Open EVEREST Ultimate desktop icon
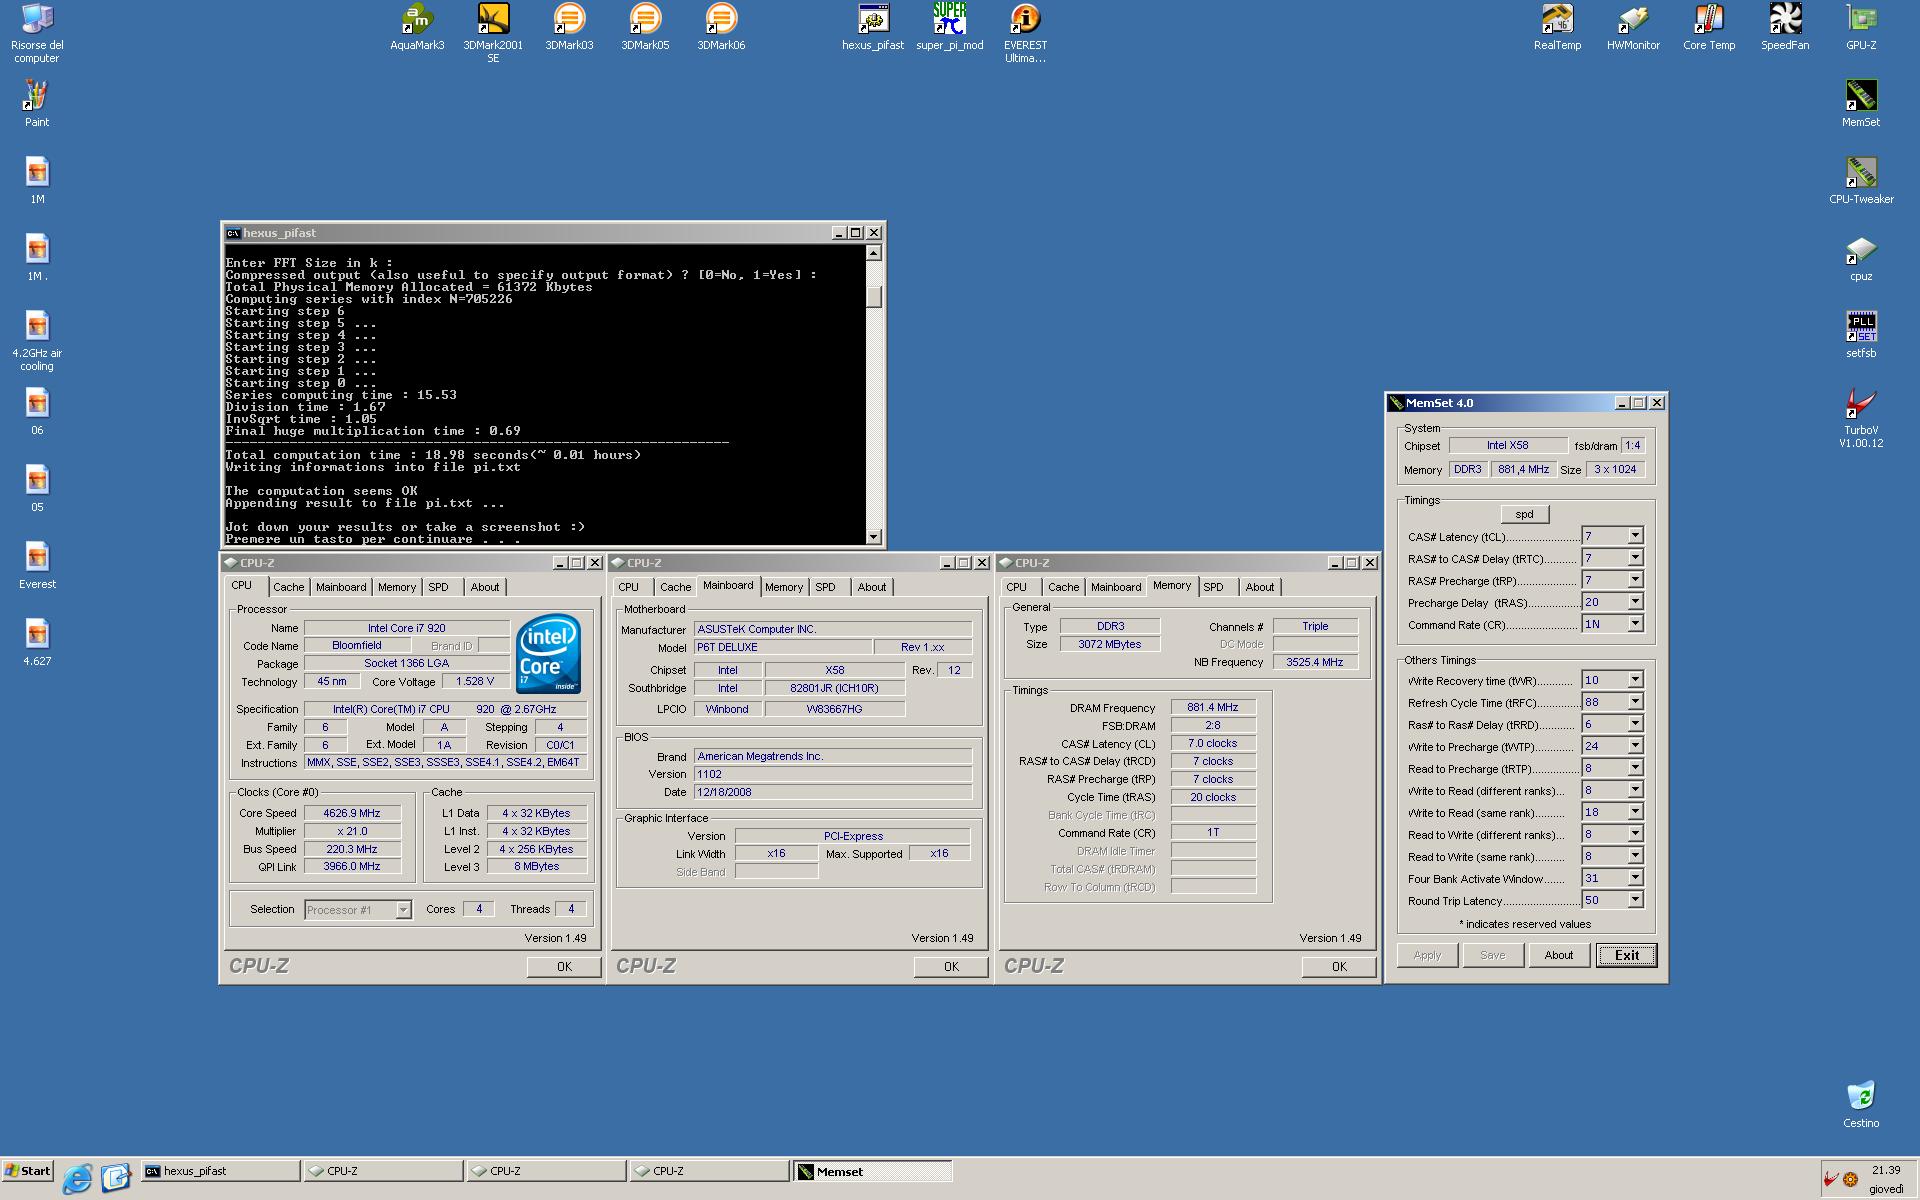Image resolution: width=1920 pixels, height=1200 pixels. (1025, 33)
